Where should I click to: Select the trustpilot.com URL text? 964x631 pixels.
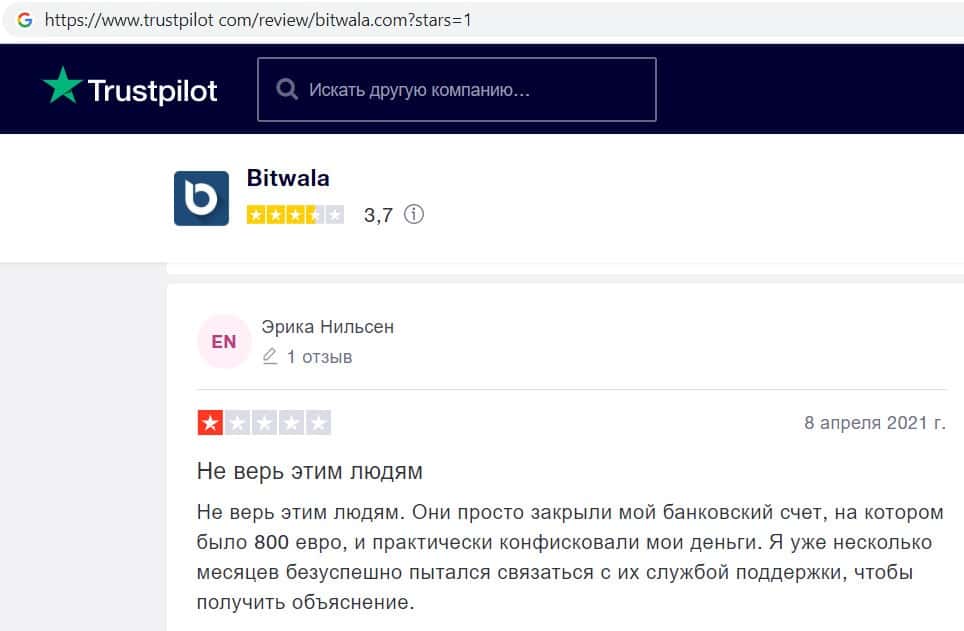coord(258,20)
